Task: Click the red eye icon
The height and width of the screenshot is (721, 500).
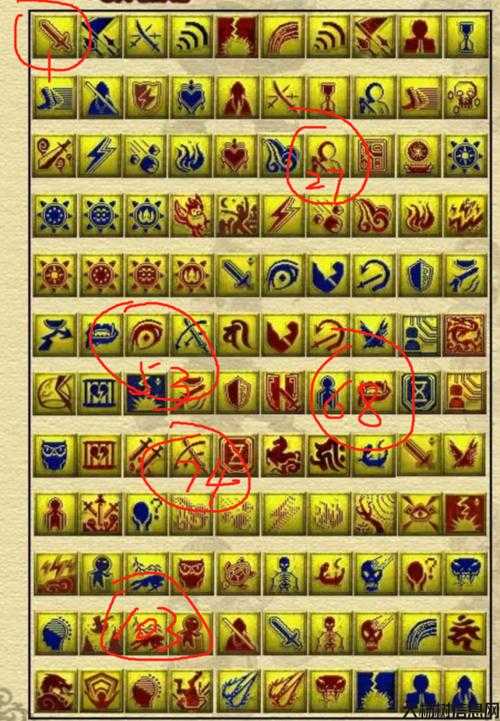Action: tap(146, 335)
